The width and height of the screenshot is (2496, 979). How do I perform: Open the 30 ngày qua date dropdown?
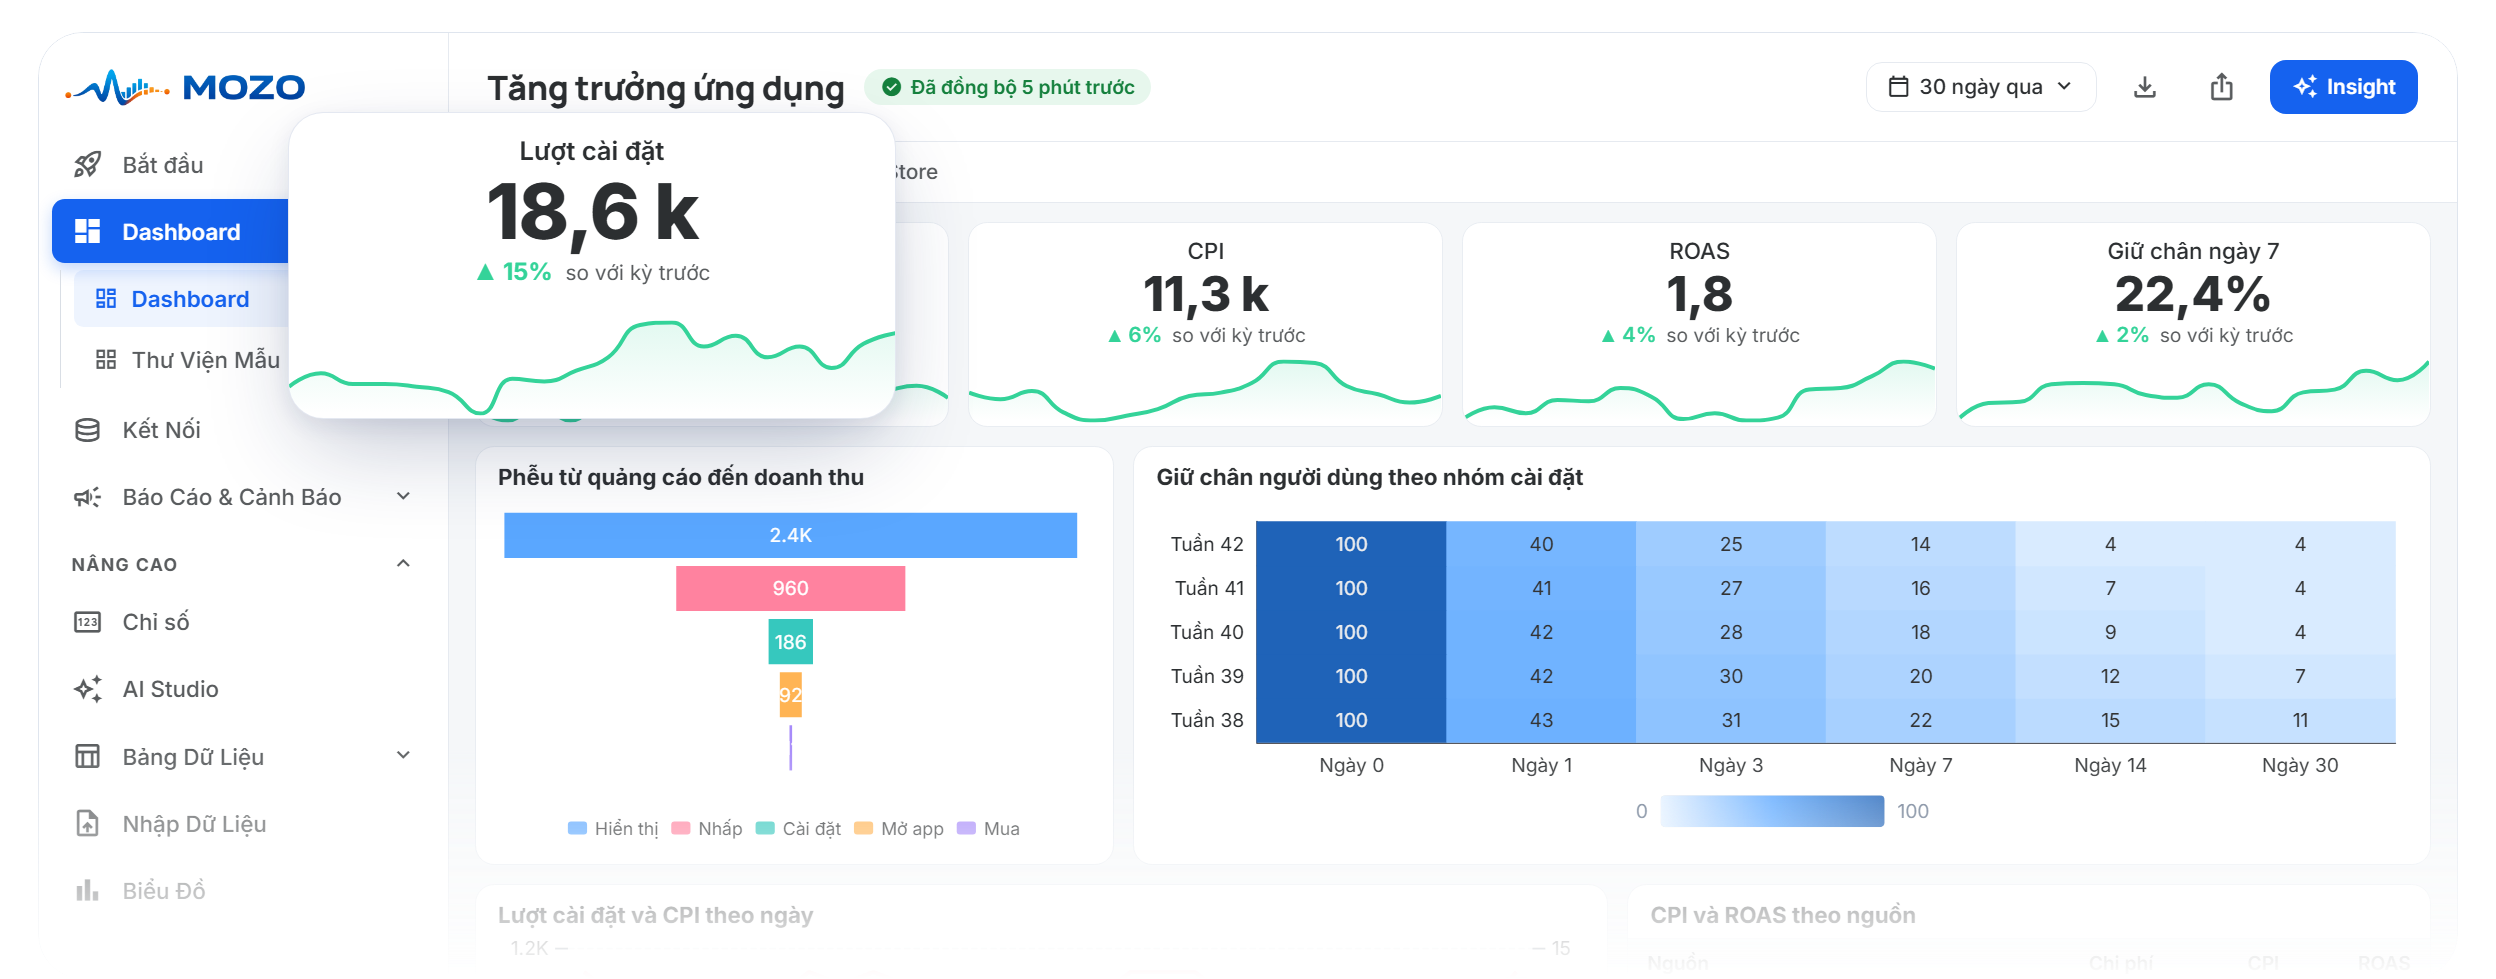1980,87
